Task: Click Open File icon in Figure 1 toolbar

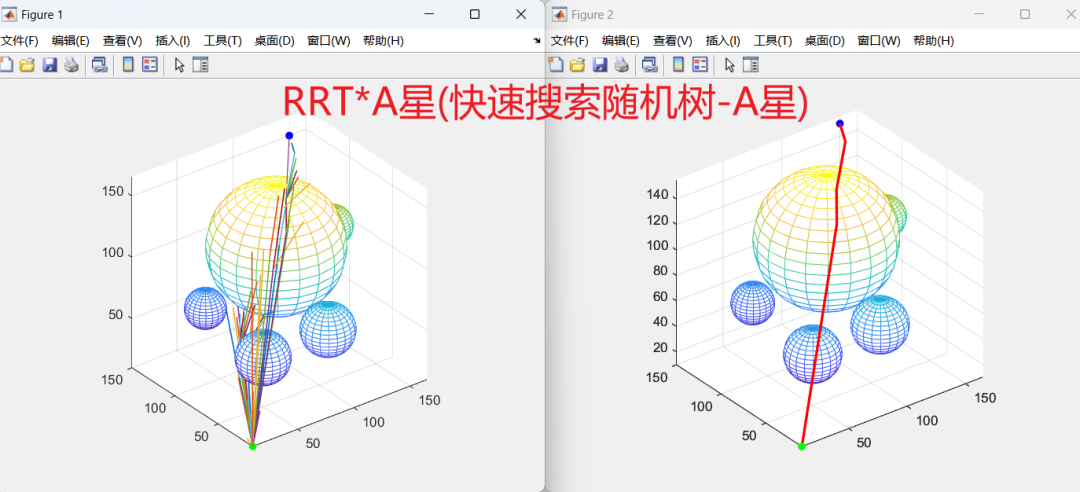Action: pyautogui.click(x=28, y=65)
